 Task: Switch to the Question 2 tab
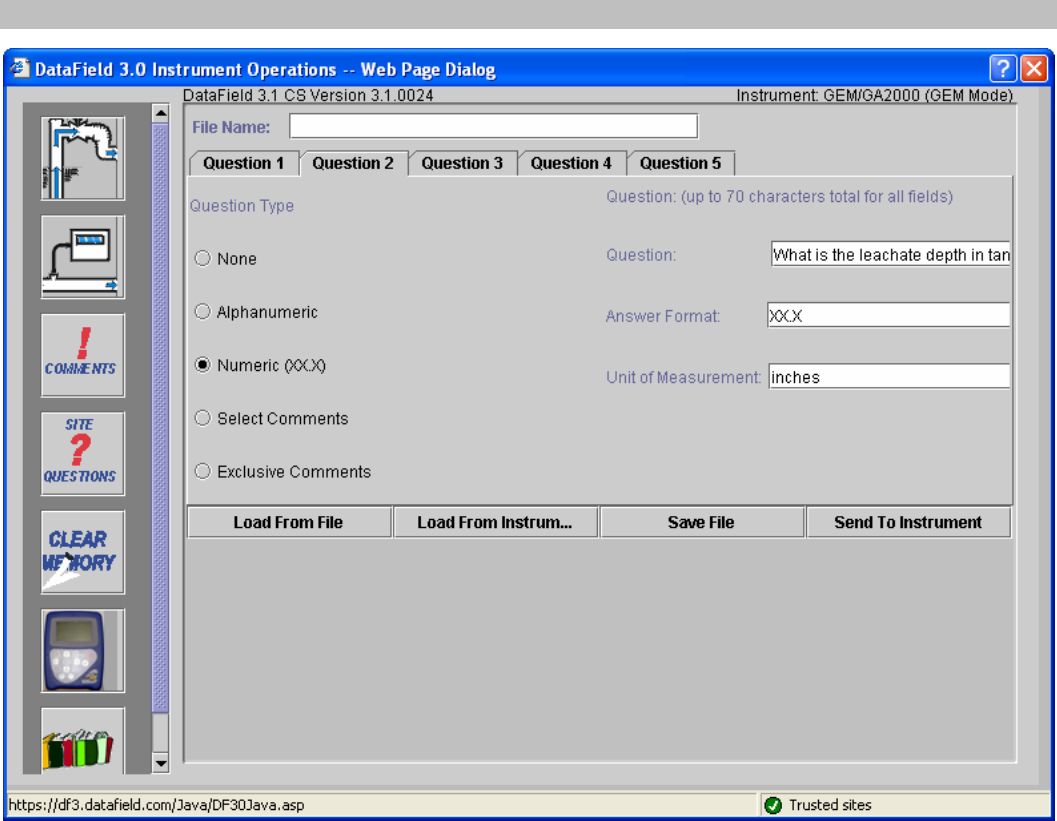(x=353, y=163)
